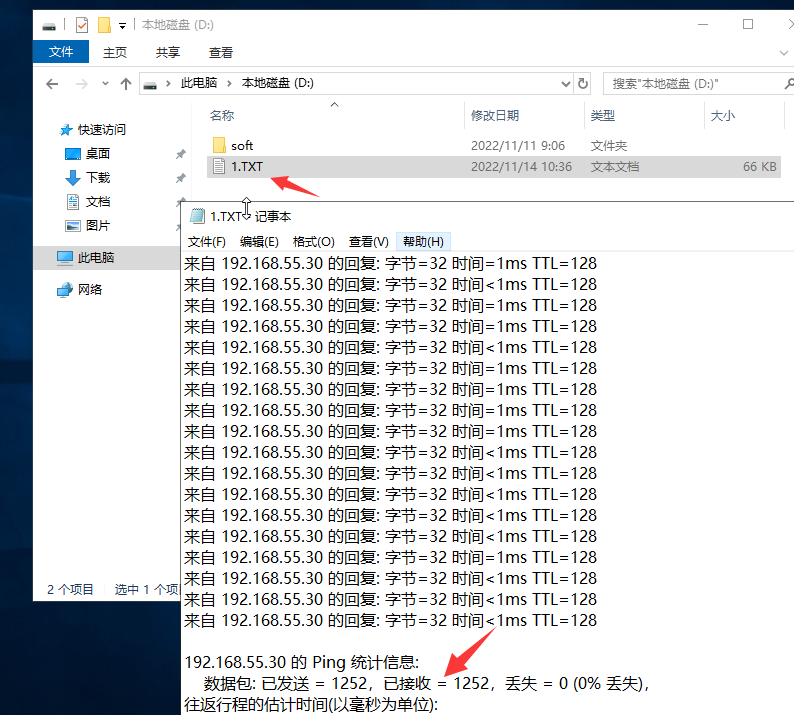Click the Forward navigation arrow

81,84
